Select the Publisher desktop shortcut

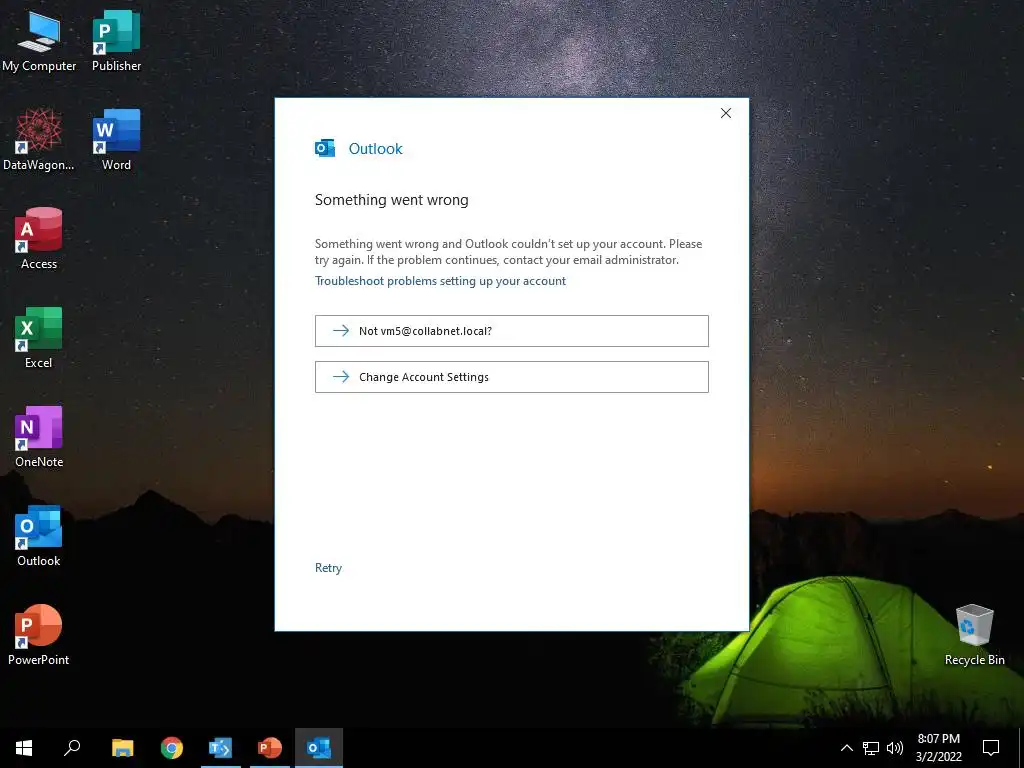116,40
